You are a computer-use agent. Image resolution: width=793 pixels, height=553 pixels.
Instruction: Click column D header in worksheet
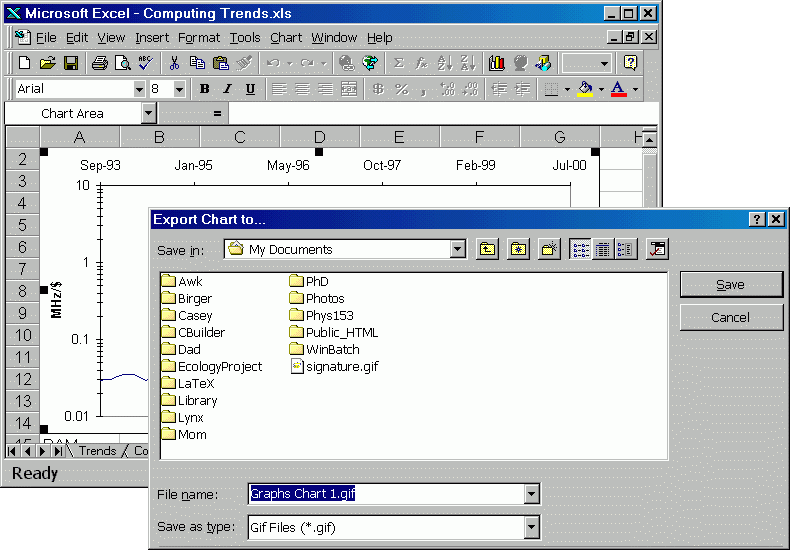pyautogui.click(x=320, y=137)
